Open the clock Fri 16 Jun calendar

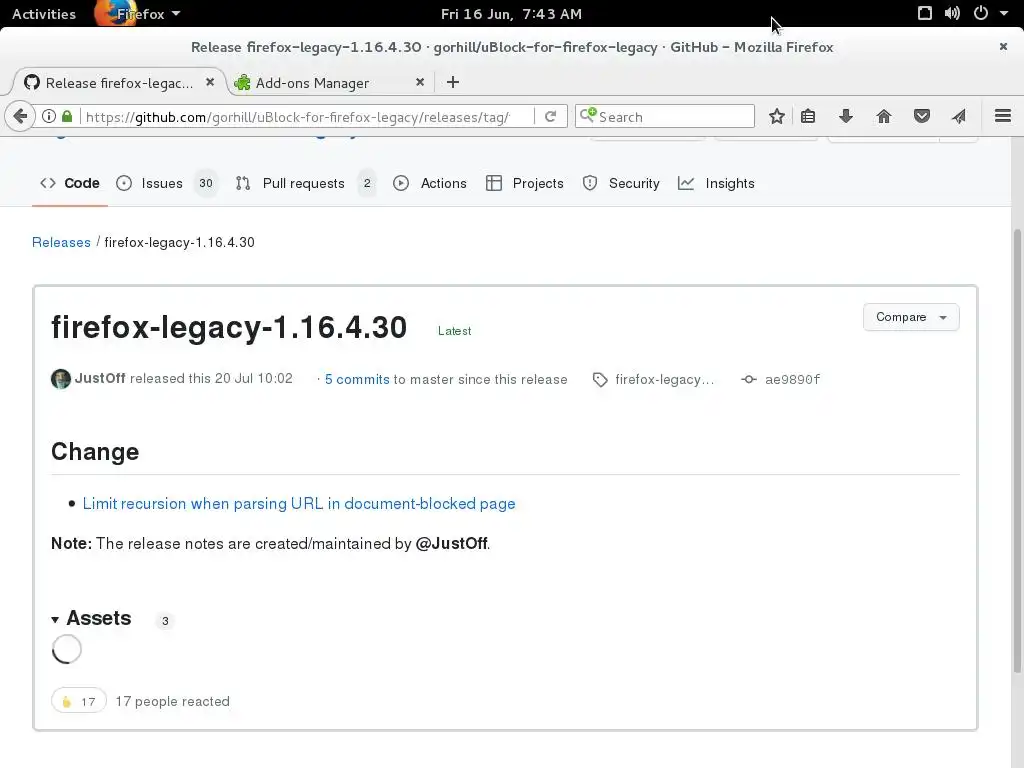511,14
